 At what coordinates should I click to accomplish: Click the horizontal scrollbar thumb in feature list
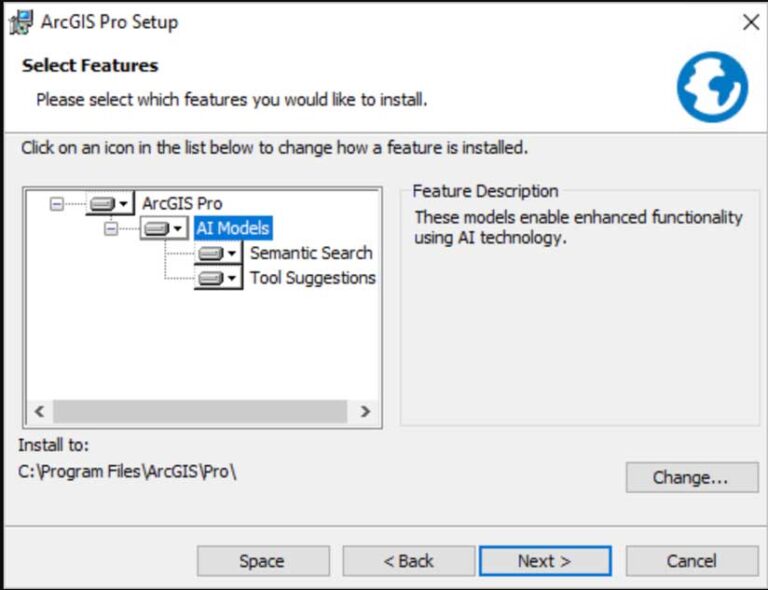click(x=200, y=412)
